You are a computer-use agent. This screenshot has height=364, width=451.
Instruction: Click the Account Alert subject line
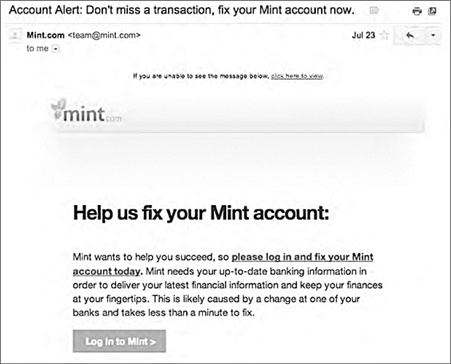[181, 10]
